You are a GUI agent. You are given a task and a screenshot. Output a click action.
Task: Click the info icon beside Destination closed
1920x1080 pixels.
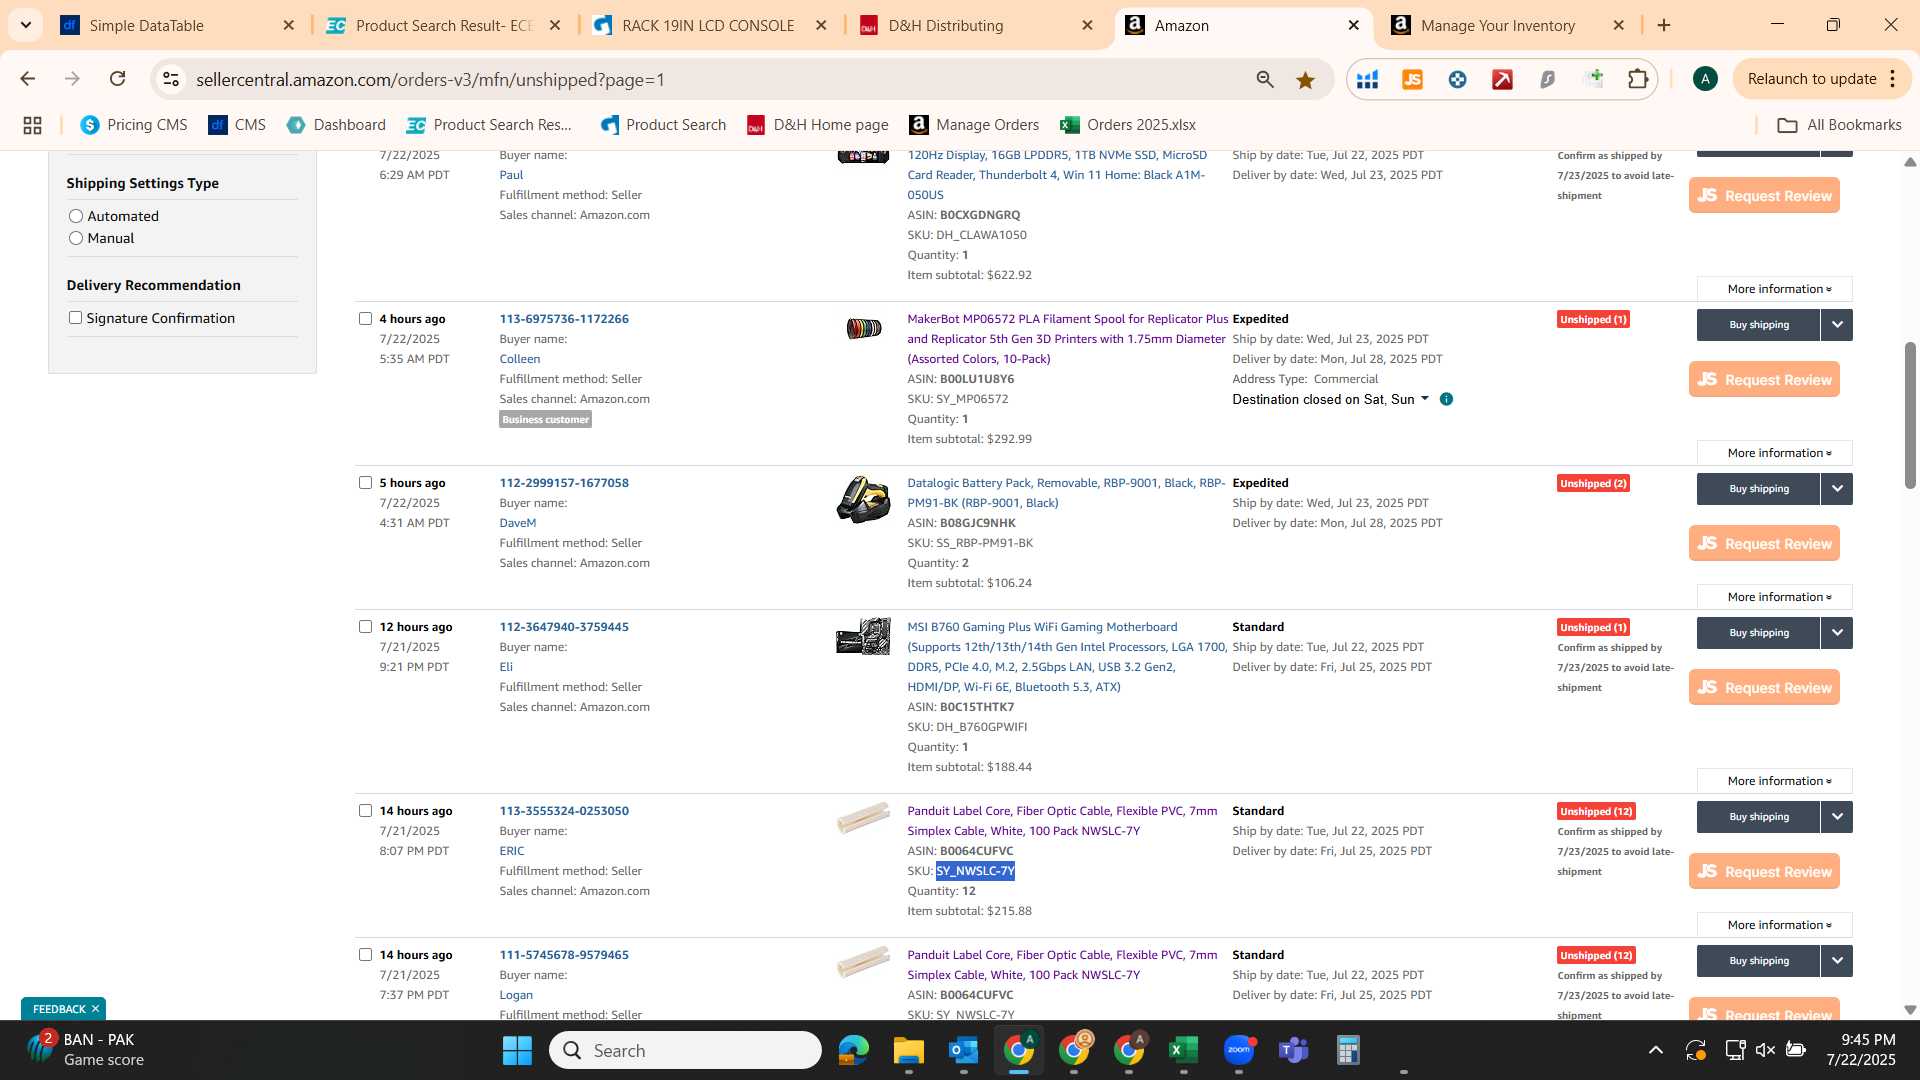1446,399
